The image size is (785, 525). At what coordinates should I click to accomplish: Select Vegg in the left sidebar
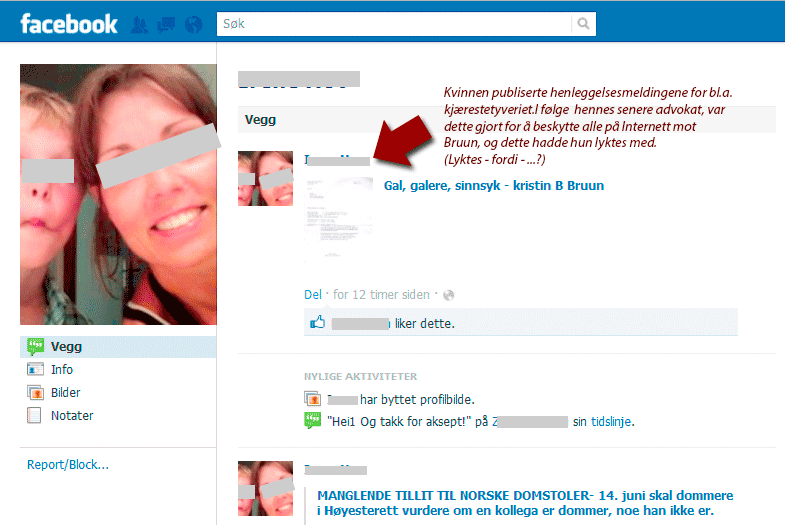click(118, 347)
